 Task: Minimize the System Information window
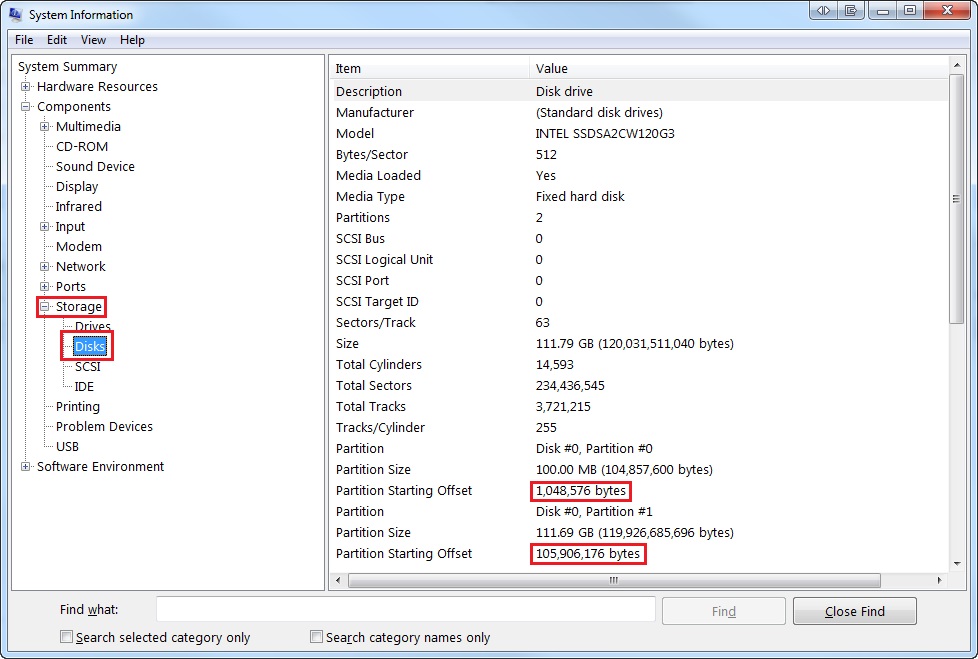(x=883, y=11)
